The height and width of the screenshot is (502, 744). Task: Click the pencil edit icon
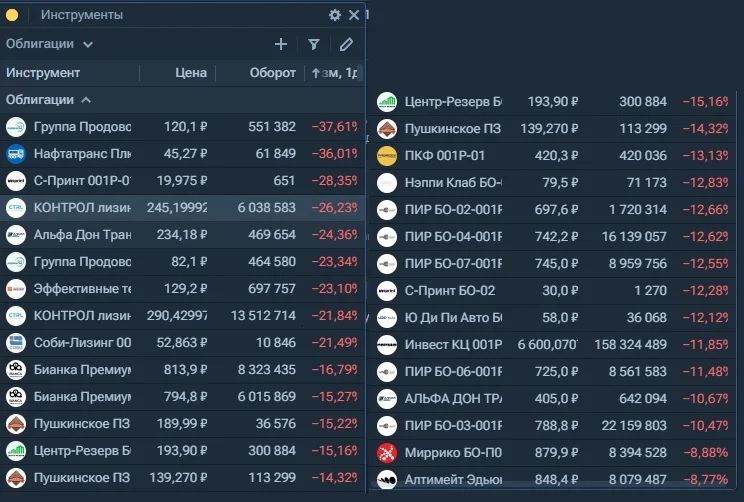click(346, 44)
